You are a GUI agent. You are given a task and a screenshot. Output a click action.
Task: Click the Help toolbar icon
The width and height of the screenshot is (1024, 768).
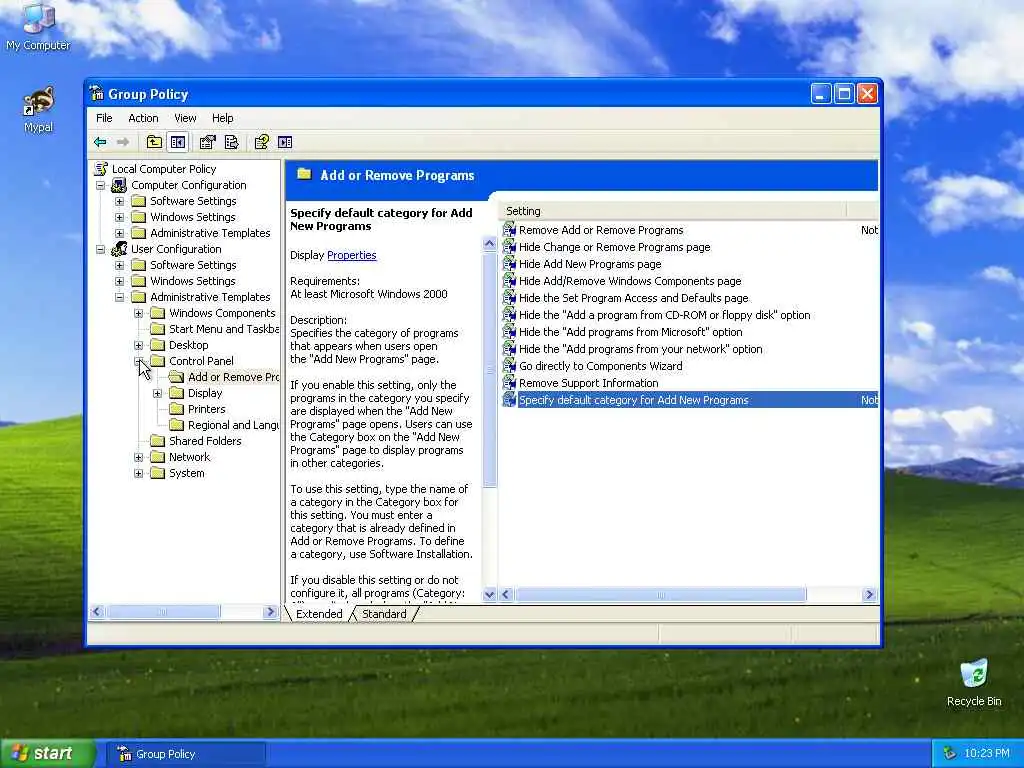click(262, 142)
